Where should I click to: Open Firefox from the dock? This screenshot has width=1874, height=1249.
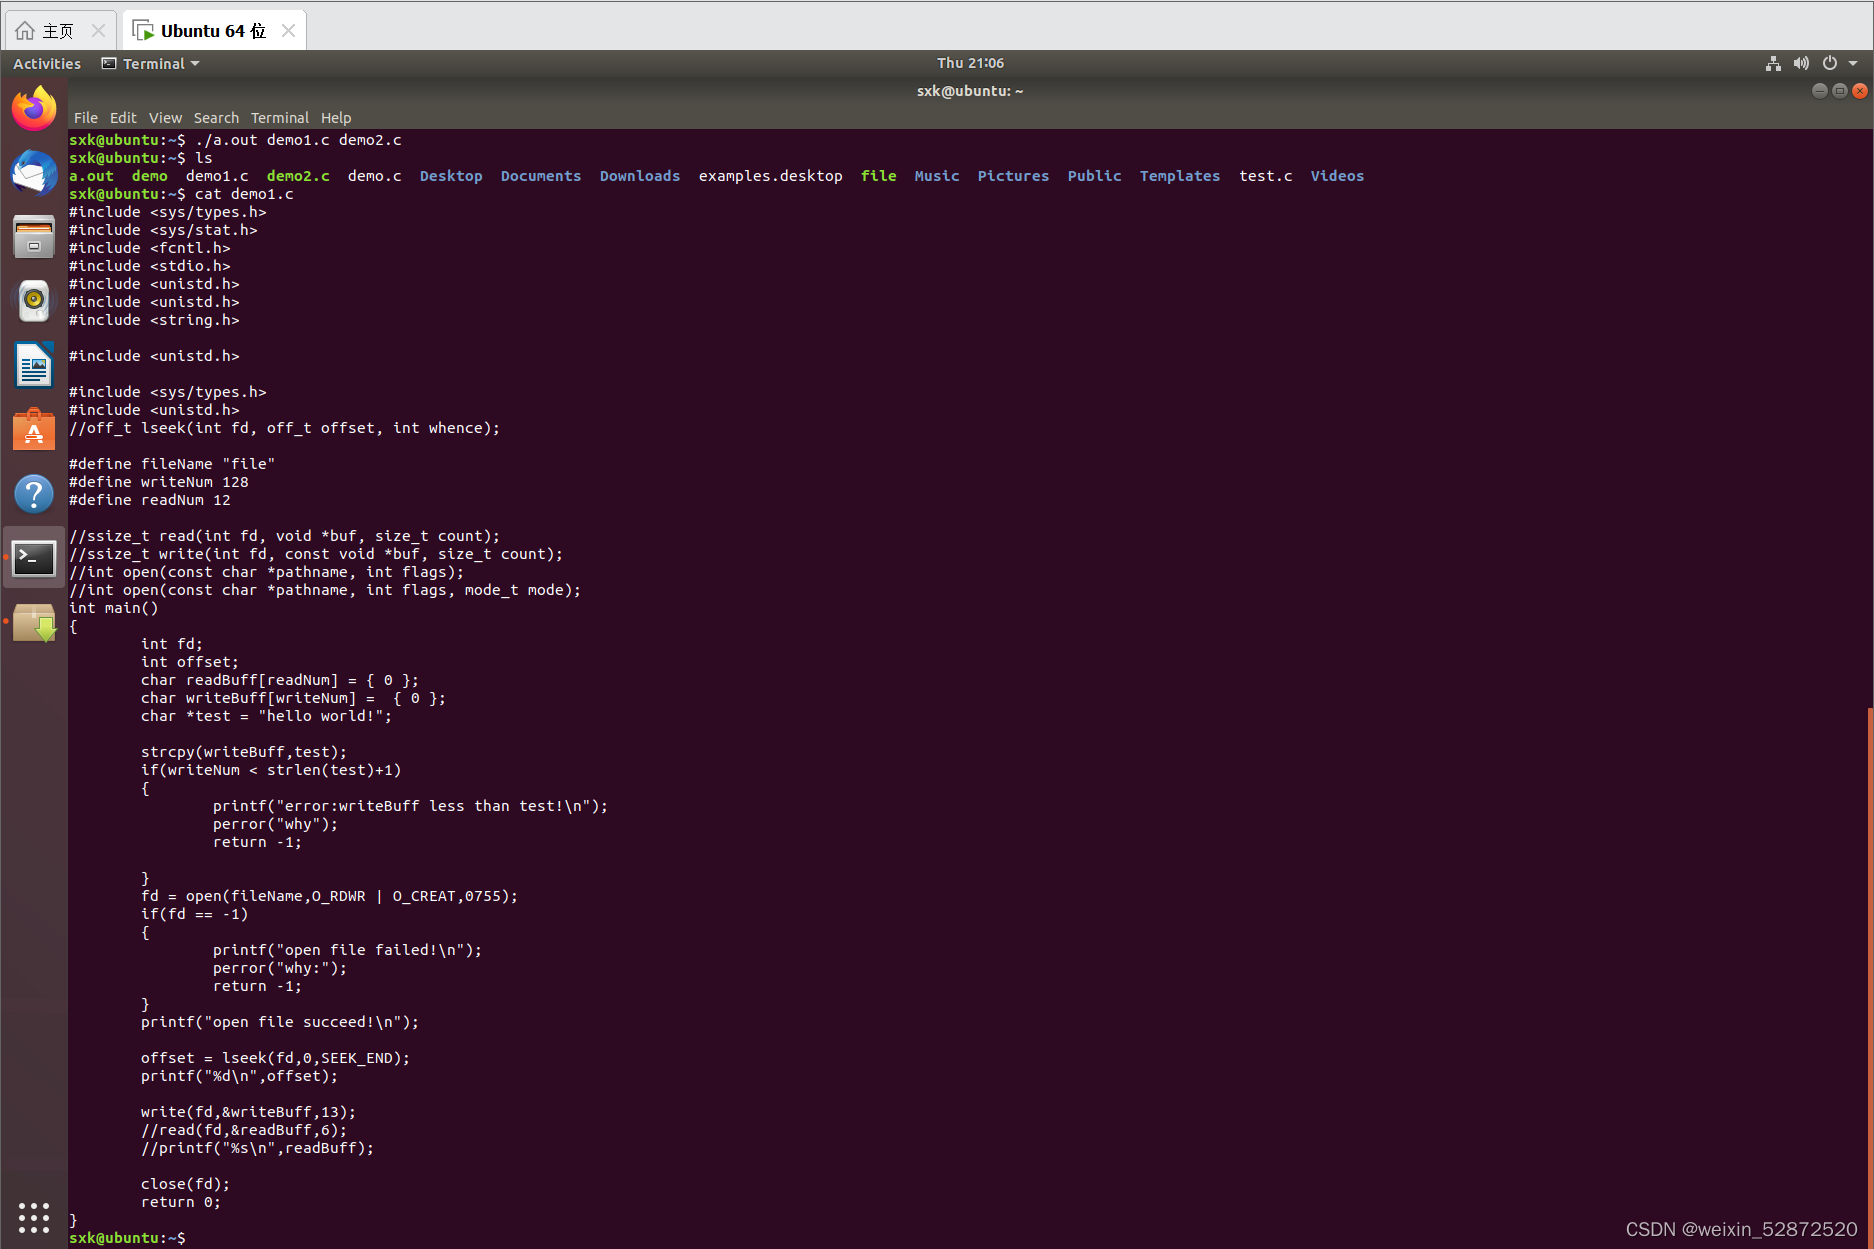[34, 108]
